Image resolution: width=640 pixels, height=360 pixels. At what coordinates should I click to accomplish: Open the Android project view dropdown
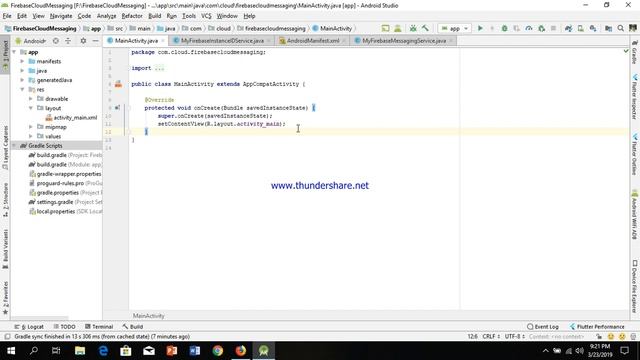(x=31, y=41)
